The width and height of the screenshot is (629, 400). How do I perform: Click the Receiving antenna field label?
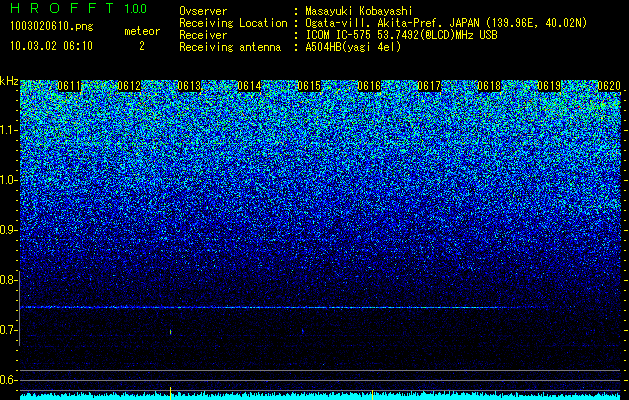point(230,47)
